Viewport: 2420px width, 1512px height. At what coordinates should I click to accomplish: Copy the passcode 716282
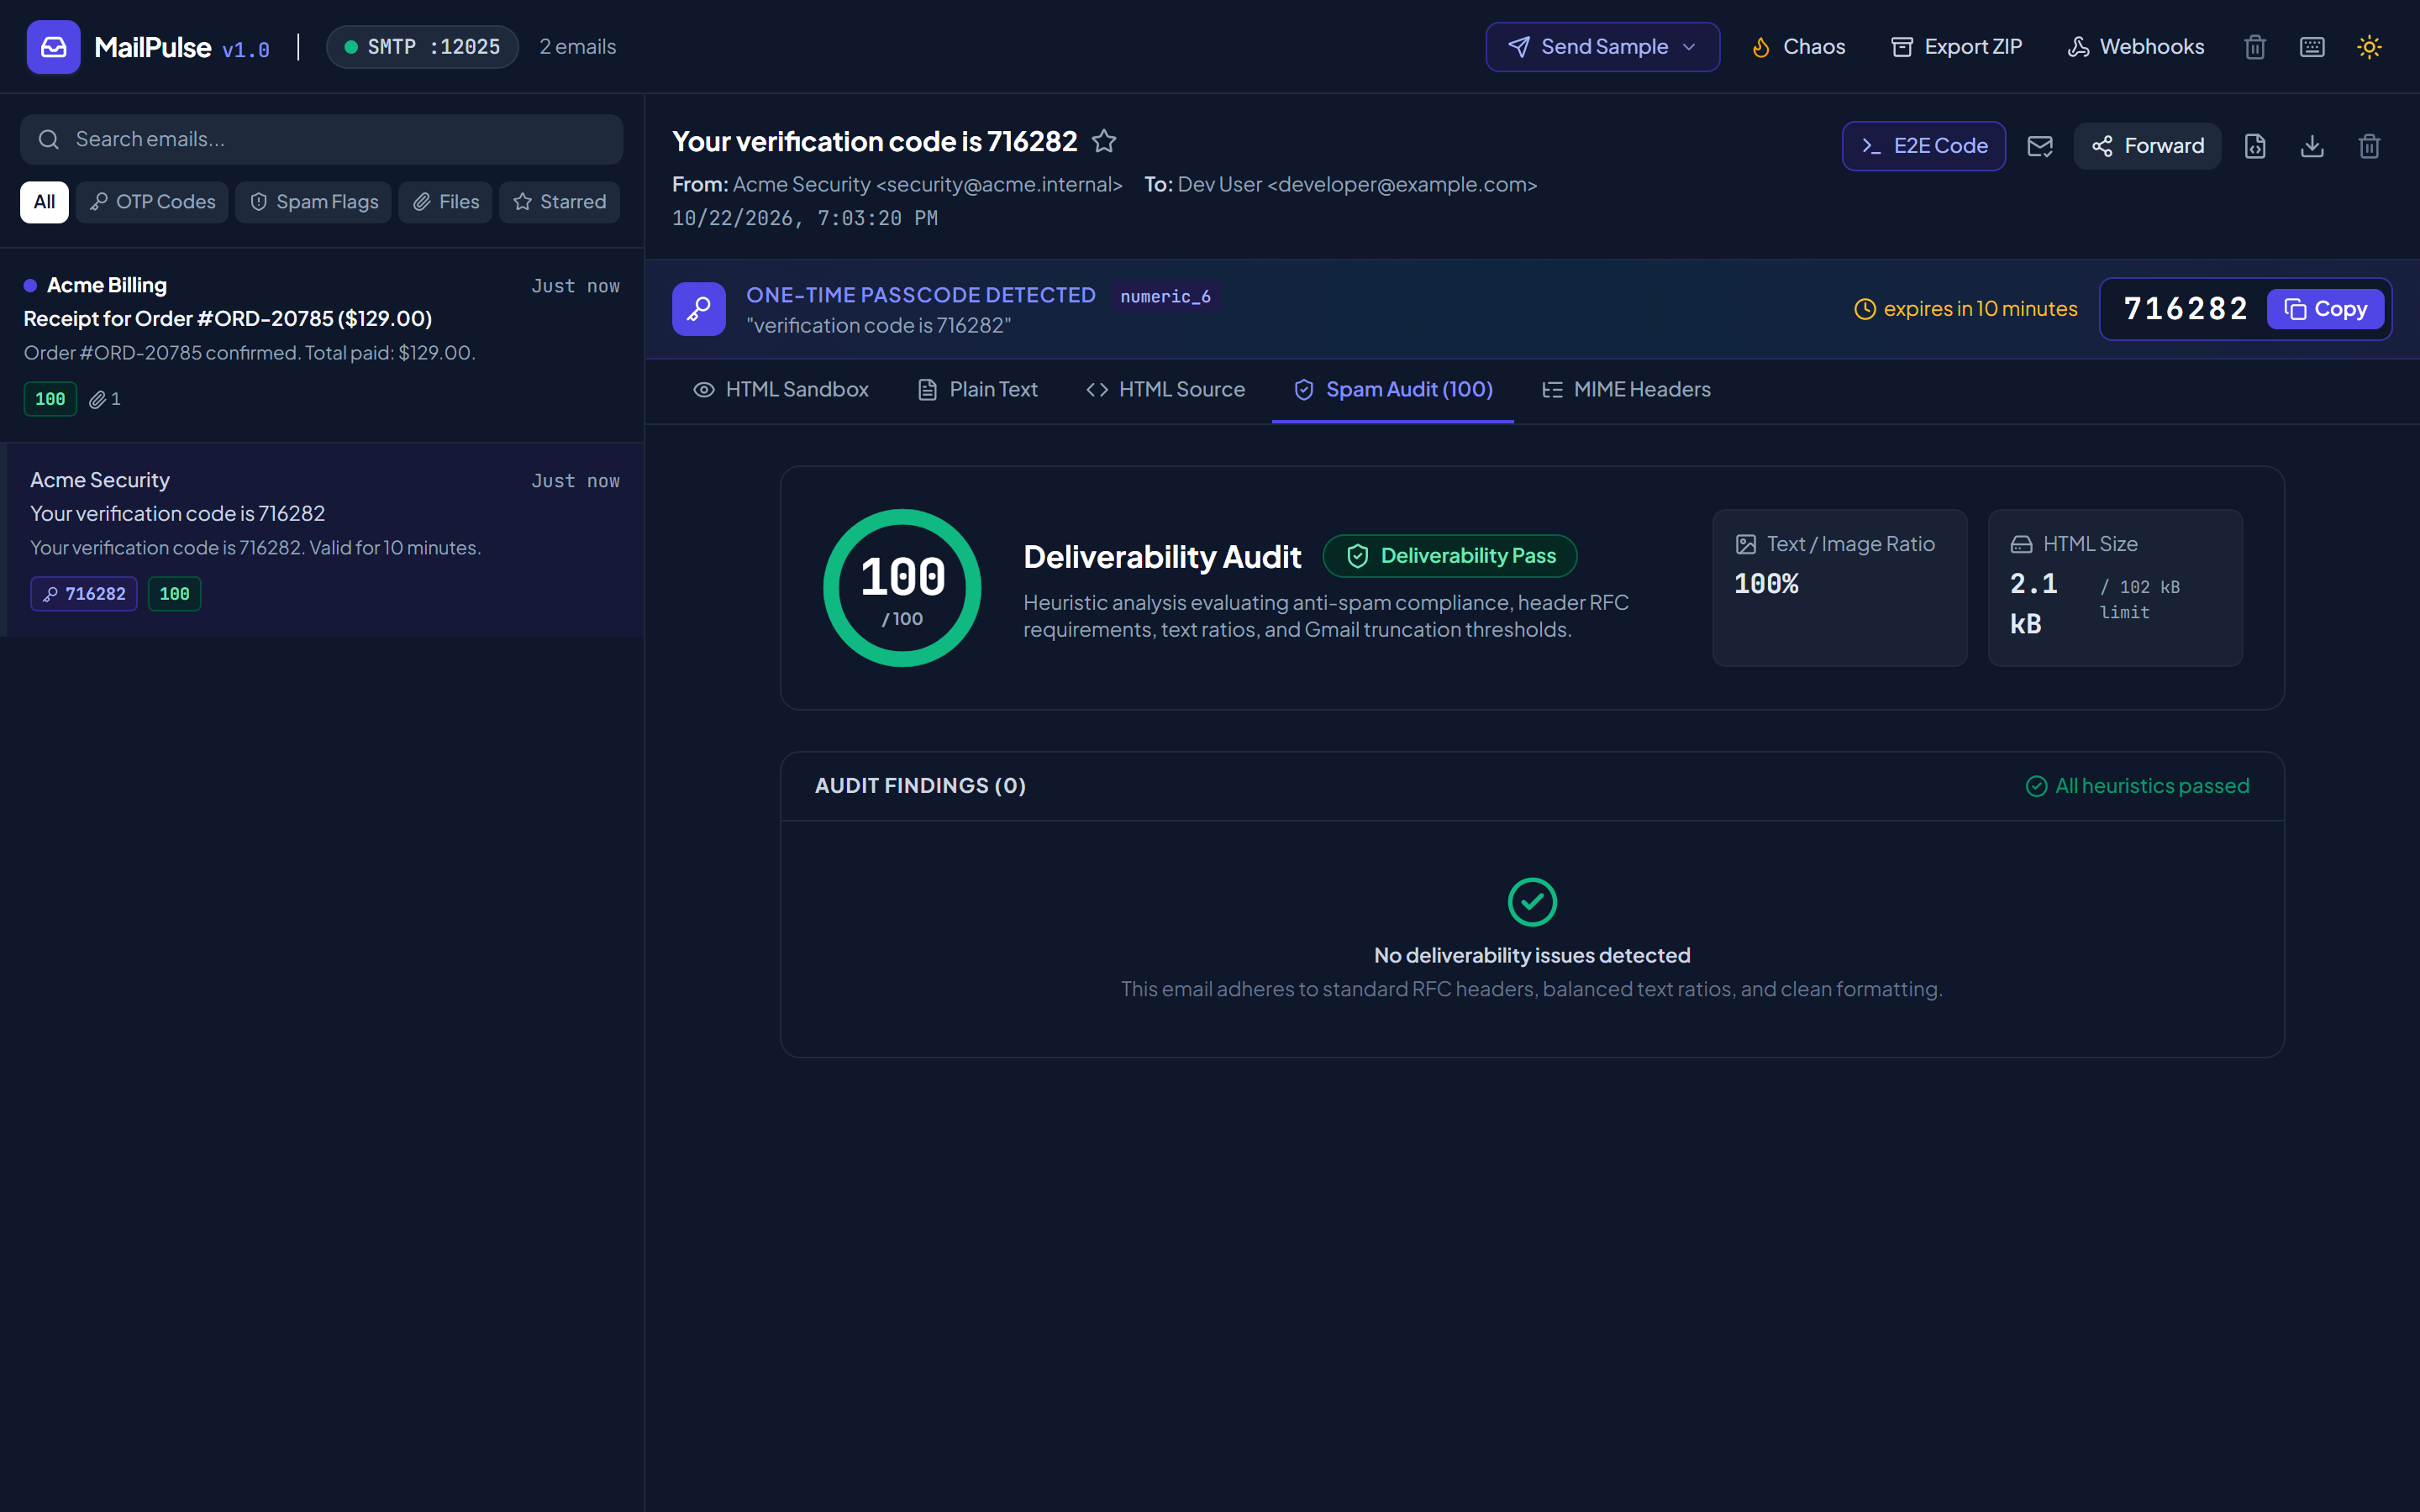(x=2325, y=309)
